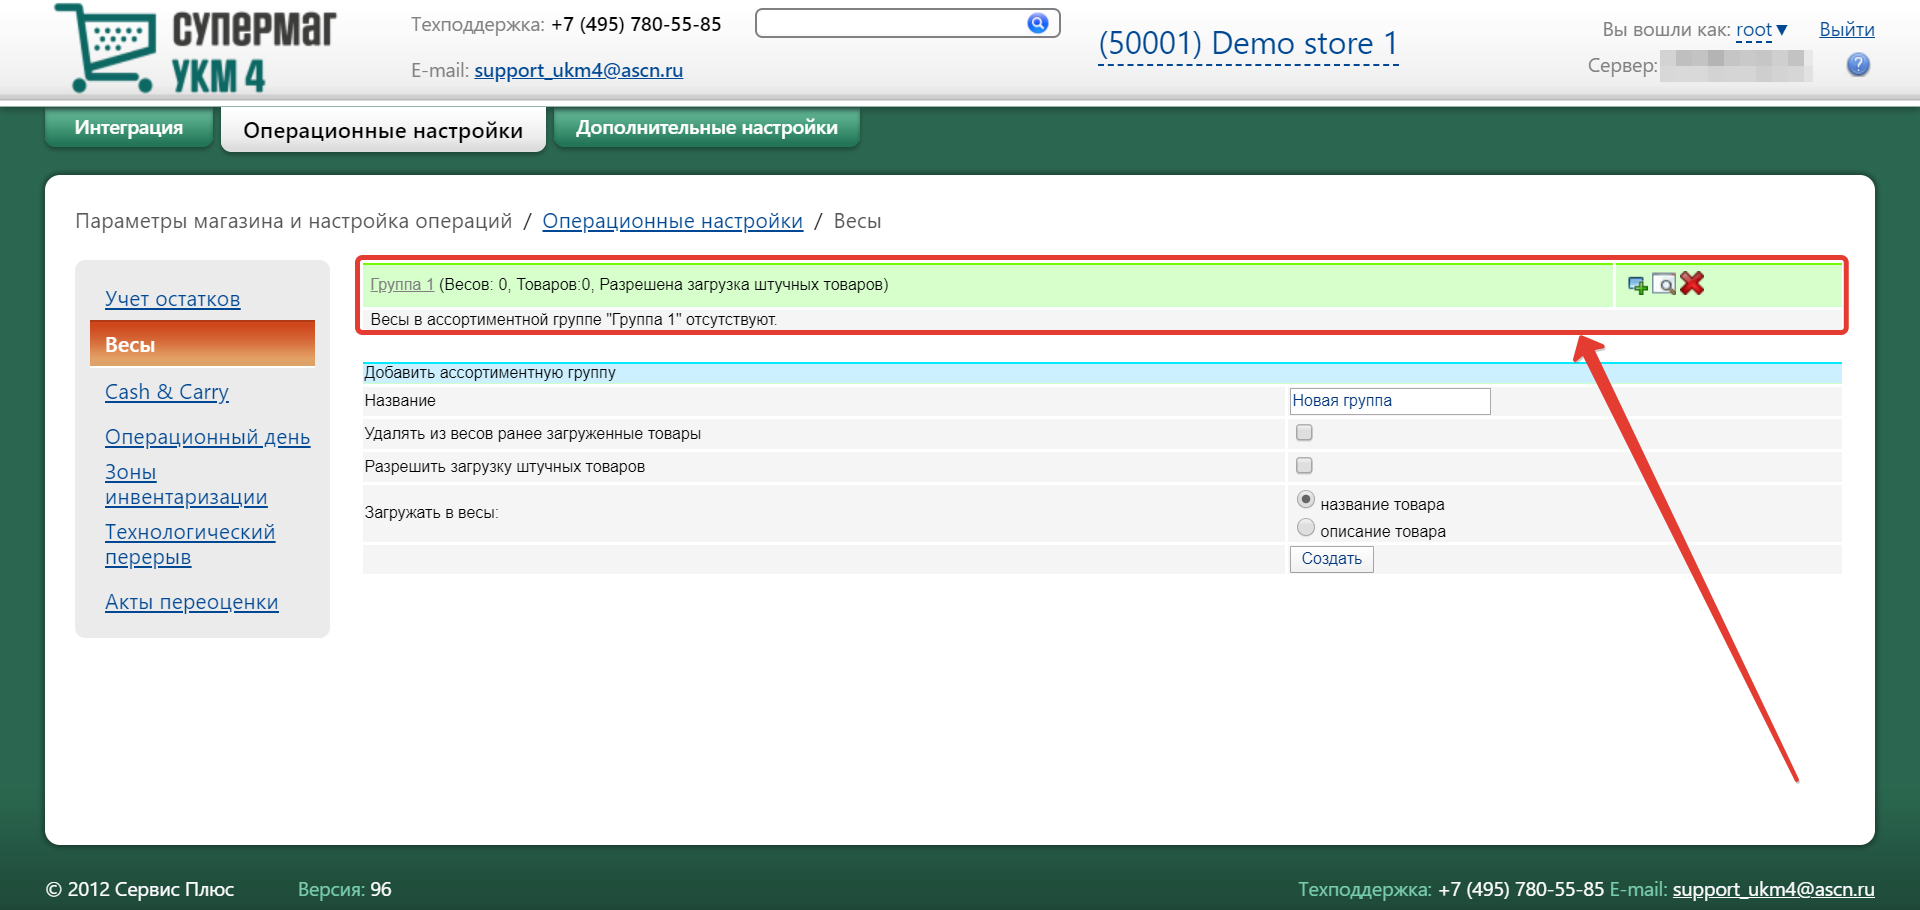Switch to the Интеграция tab

pos(129,128)
